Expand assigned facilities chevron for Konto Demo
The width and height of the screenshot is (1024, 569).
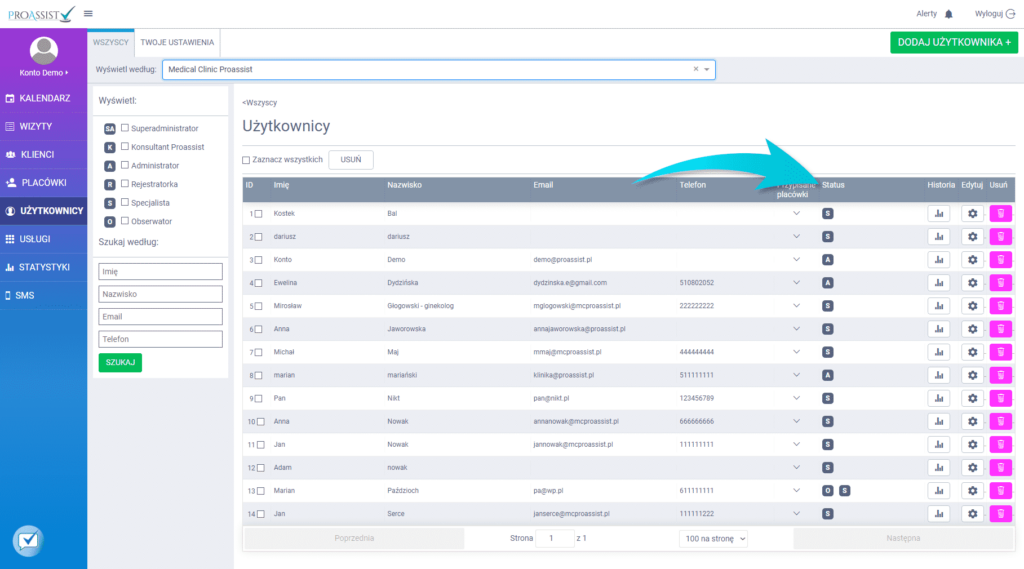[797, 259]
